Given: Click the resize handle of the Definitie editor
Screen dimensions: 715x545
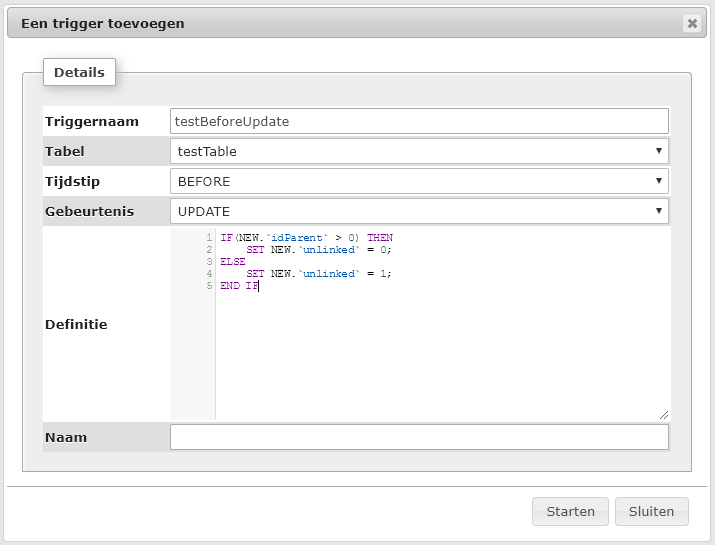Looking at the screenshot, I should [664, 415].
